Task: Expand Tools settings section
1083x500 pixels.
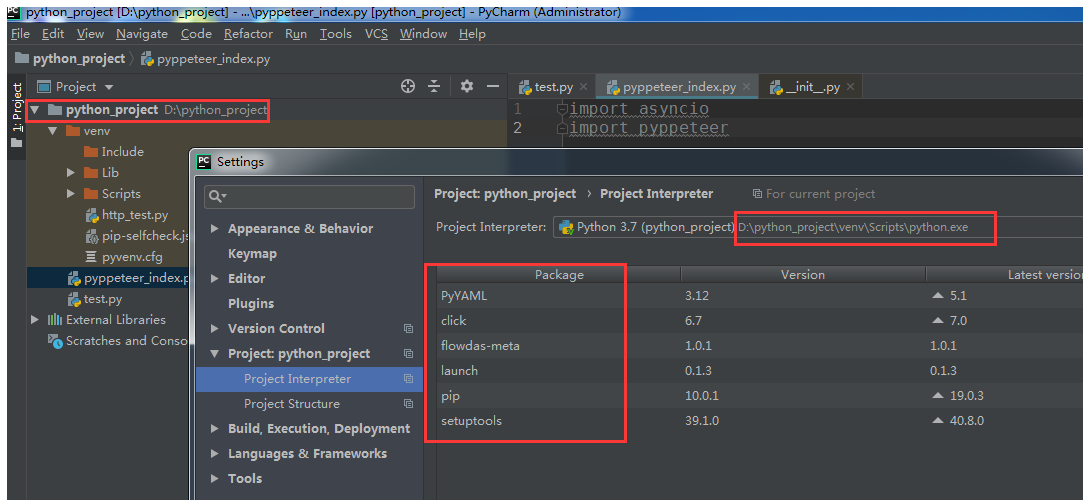Action: tap(215, 479)
